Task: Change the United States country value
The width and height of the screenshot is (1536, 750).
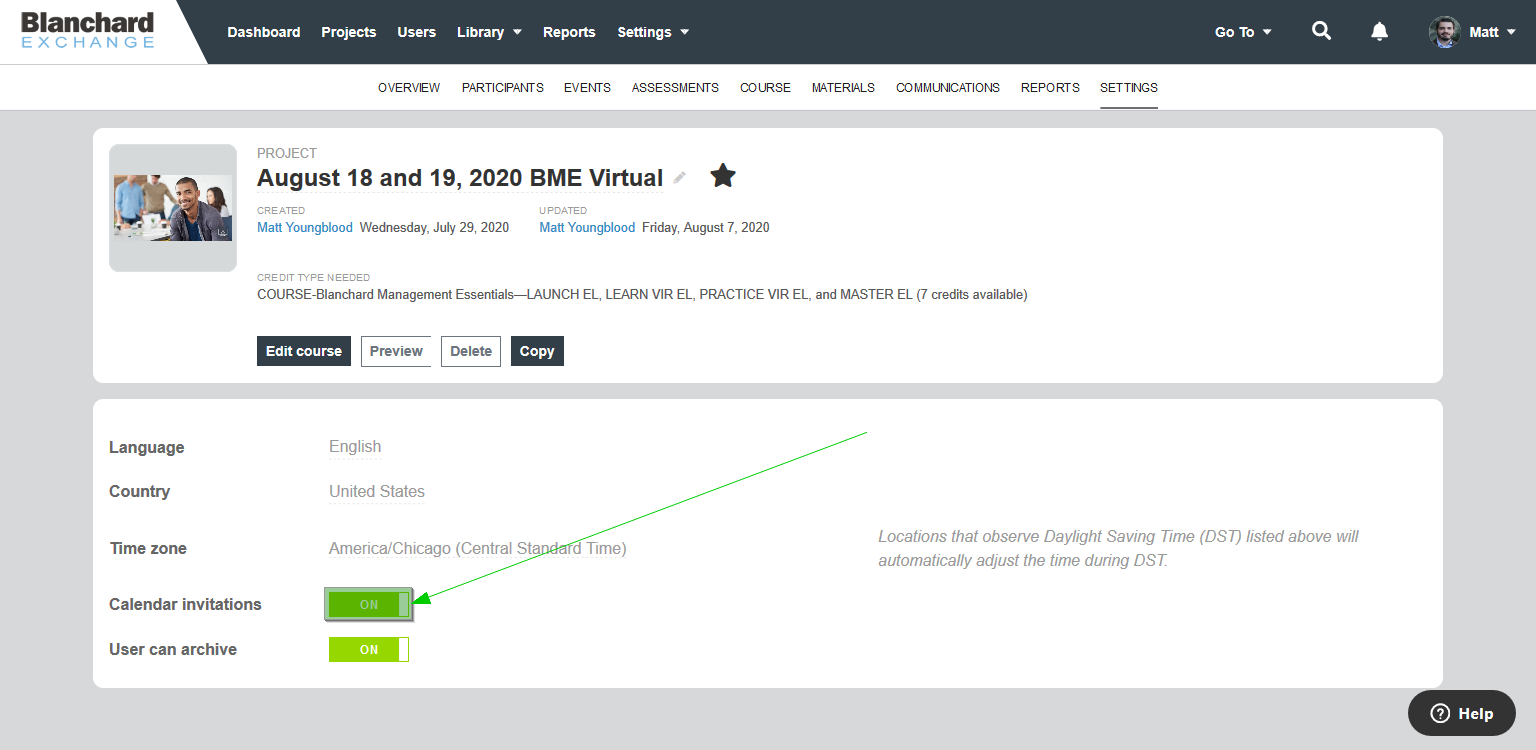Action: coord(377,491)
